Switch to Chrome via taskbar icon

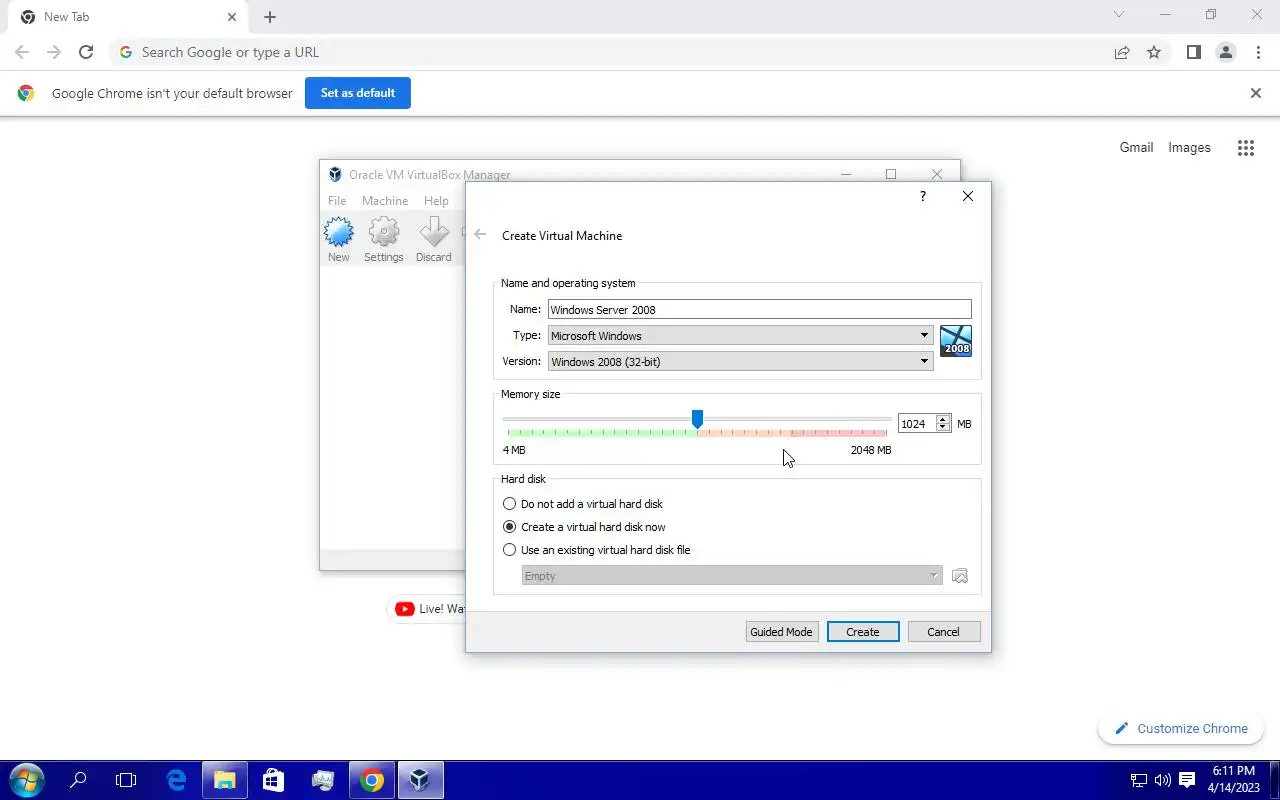[x=372, y=780]
